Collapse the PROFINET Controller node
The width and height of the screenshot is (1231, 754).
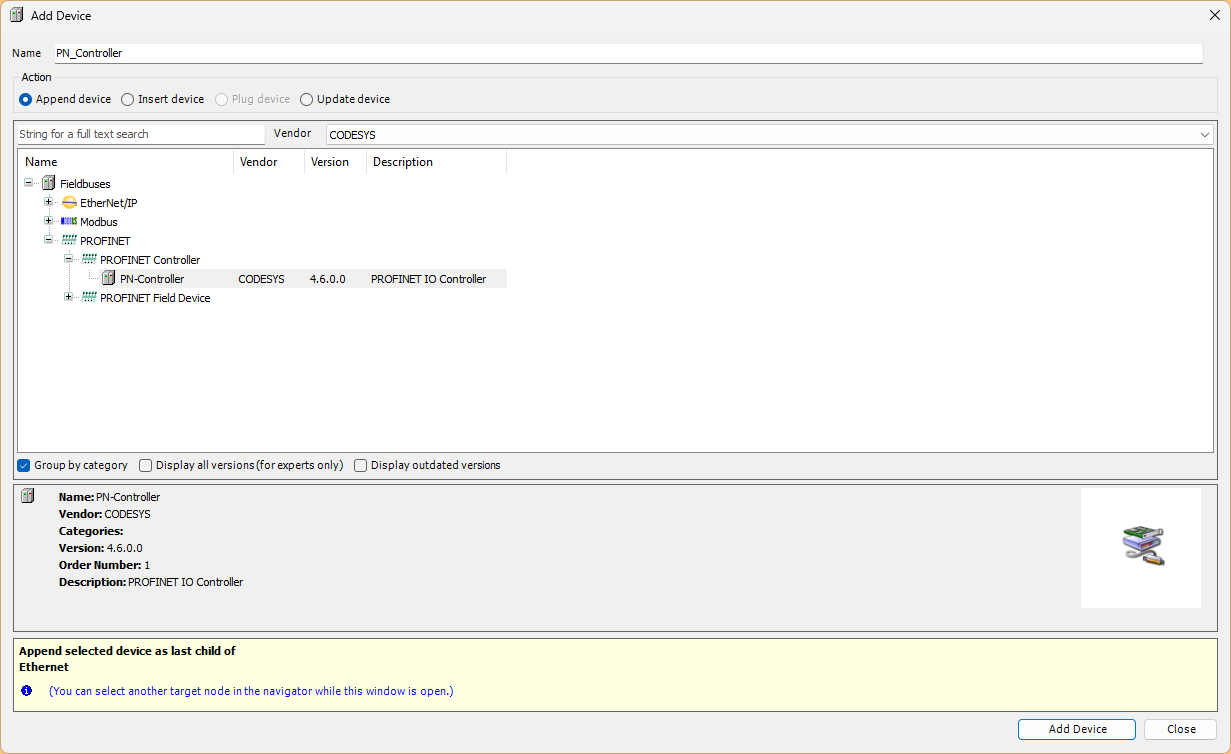[x=68, y=260]
